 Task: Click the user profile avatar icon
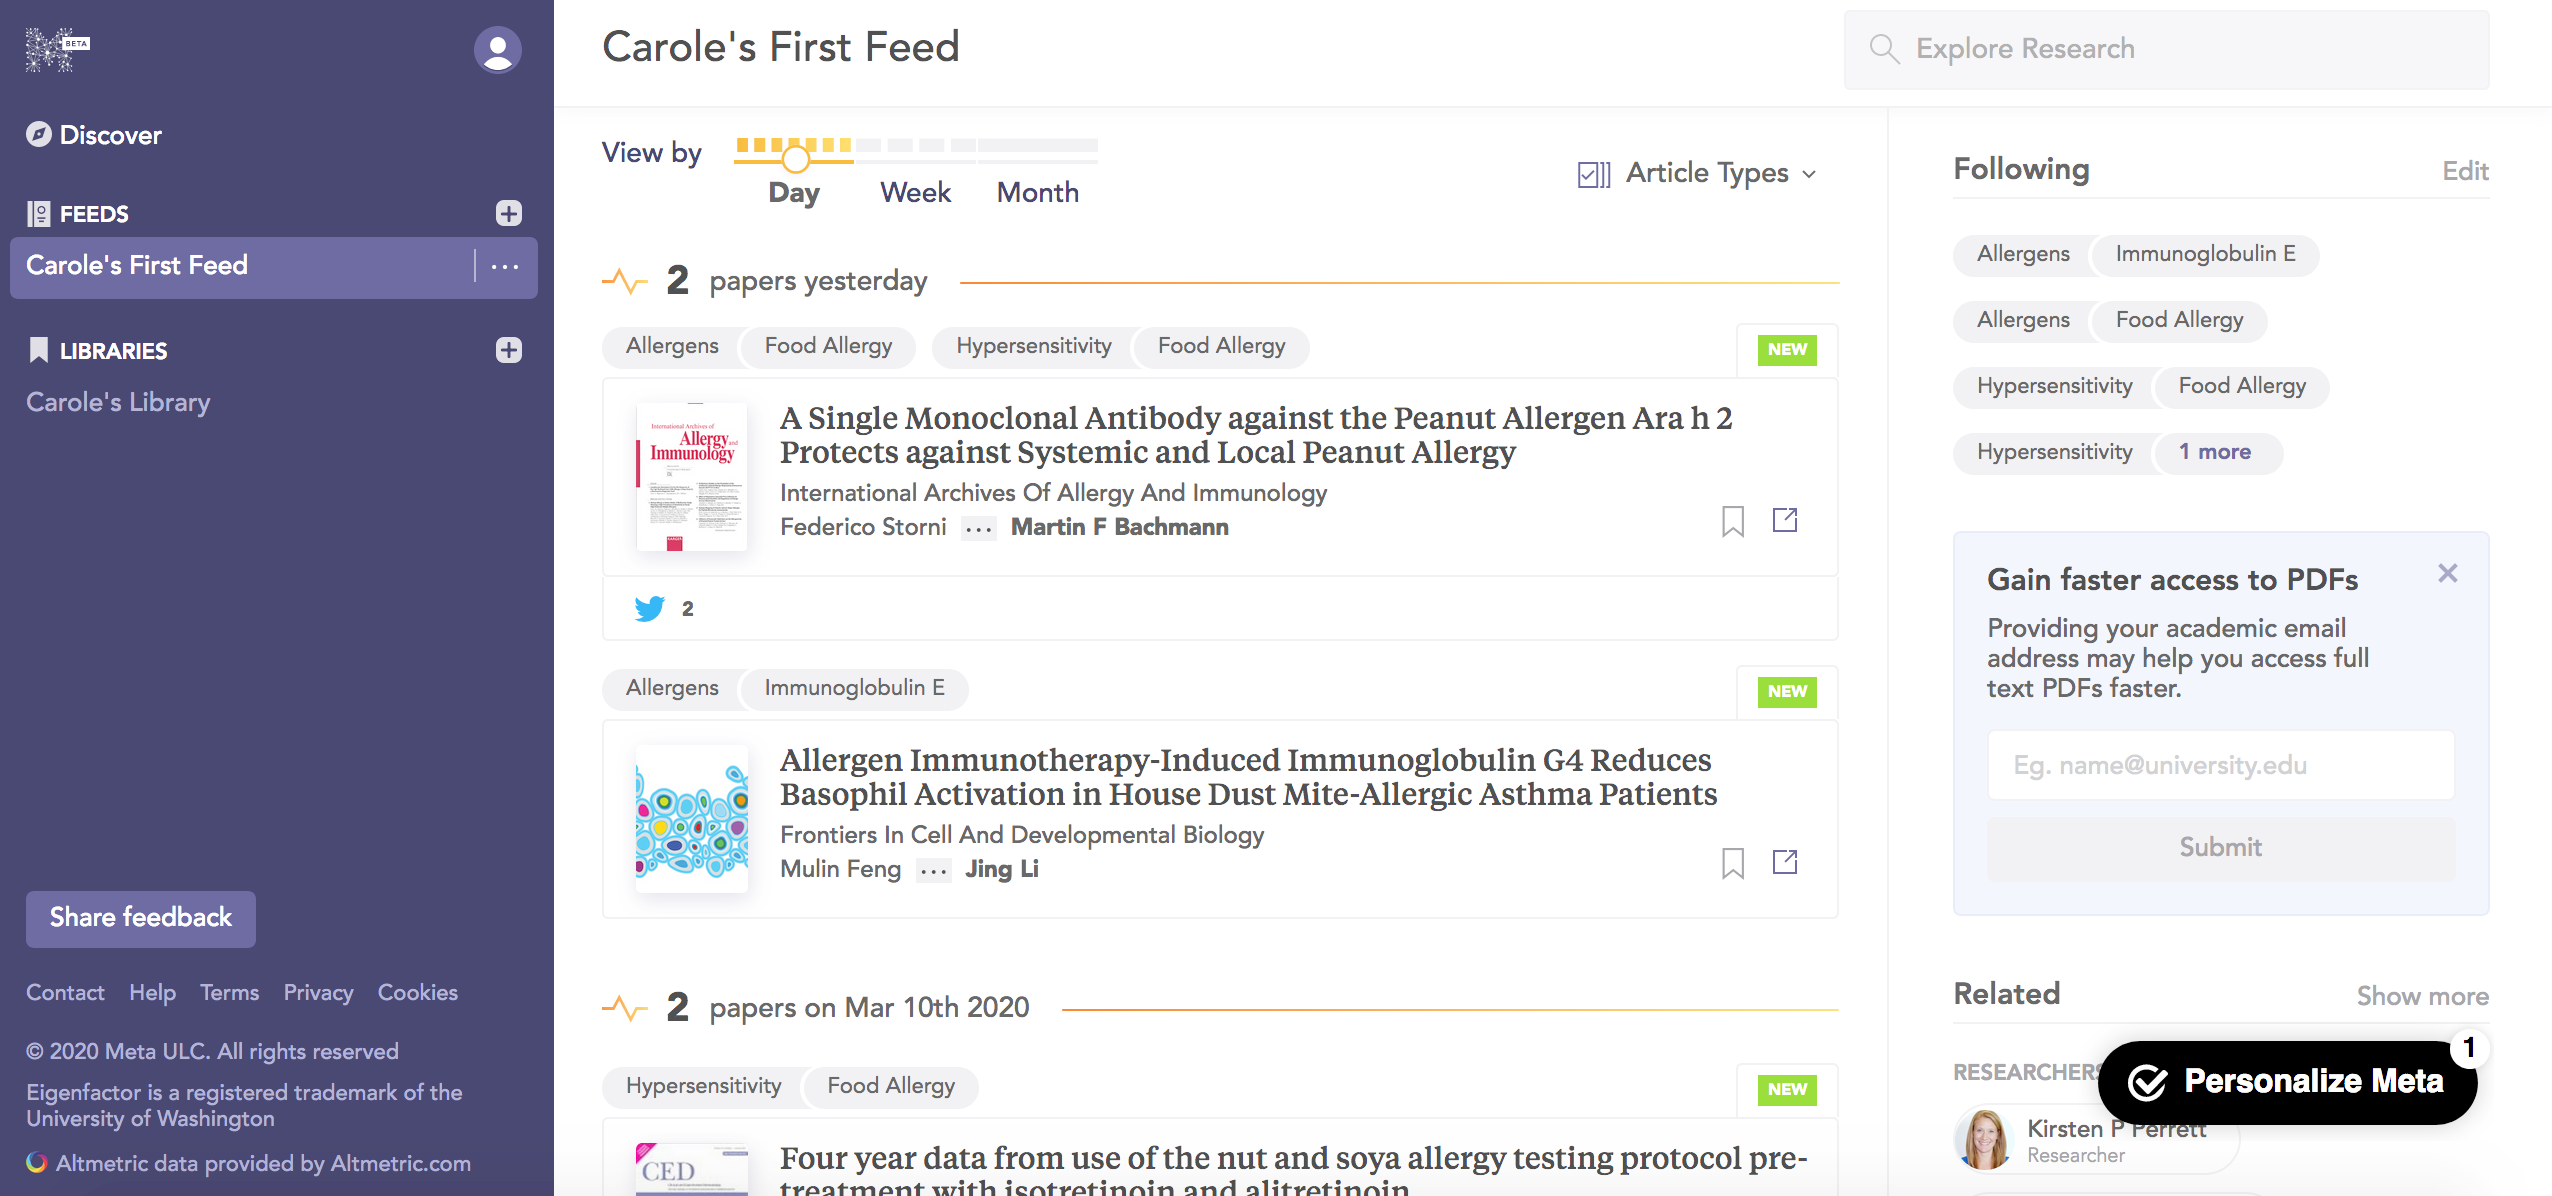click(497, 49)
